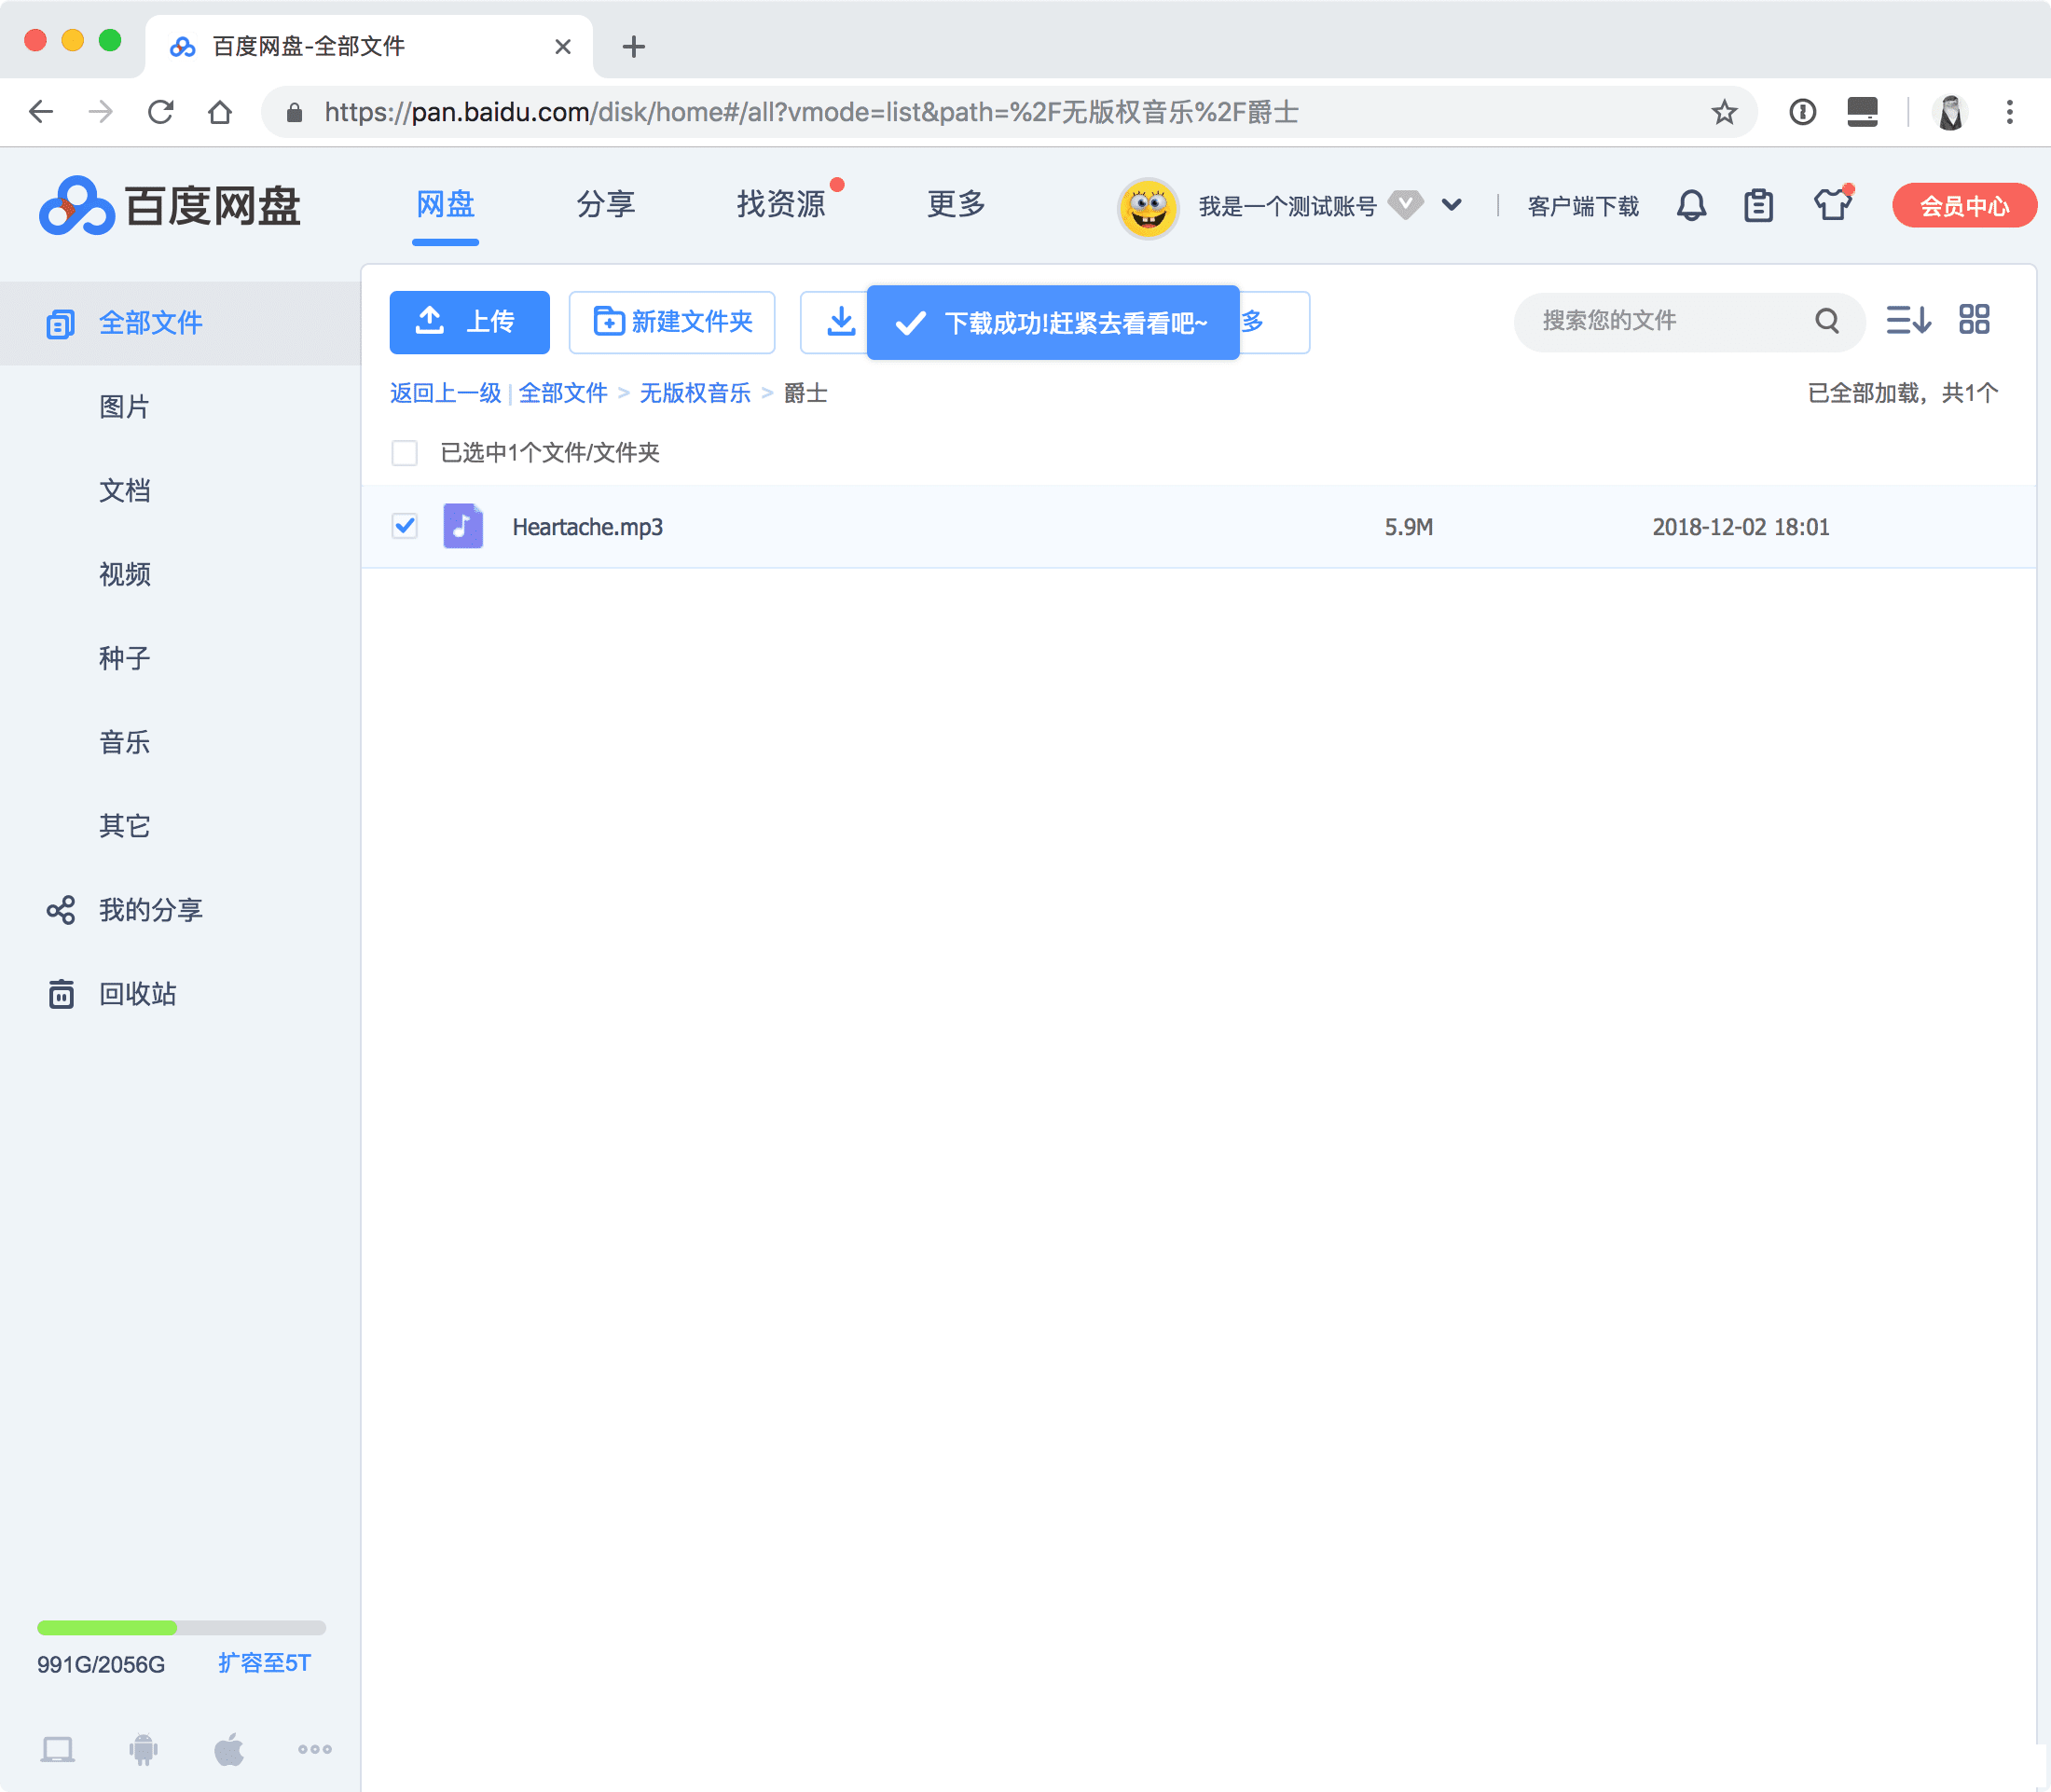Click the T-shirt skin icon
The width and height of the screenshot is (2051, 1792).
point(1832,205)
